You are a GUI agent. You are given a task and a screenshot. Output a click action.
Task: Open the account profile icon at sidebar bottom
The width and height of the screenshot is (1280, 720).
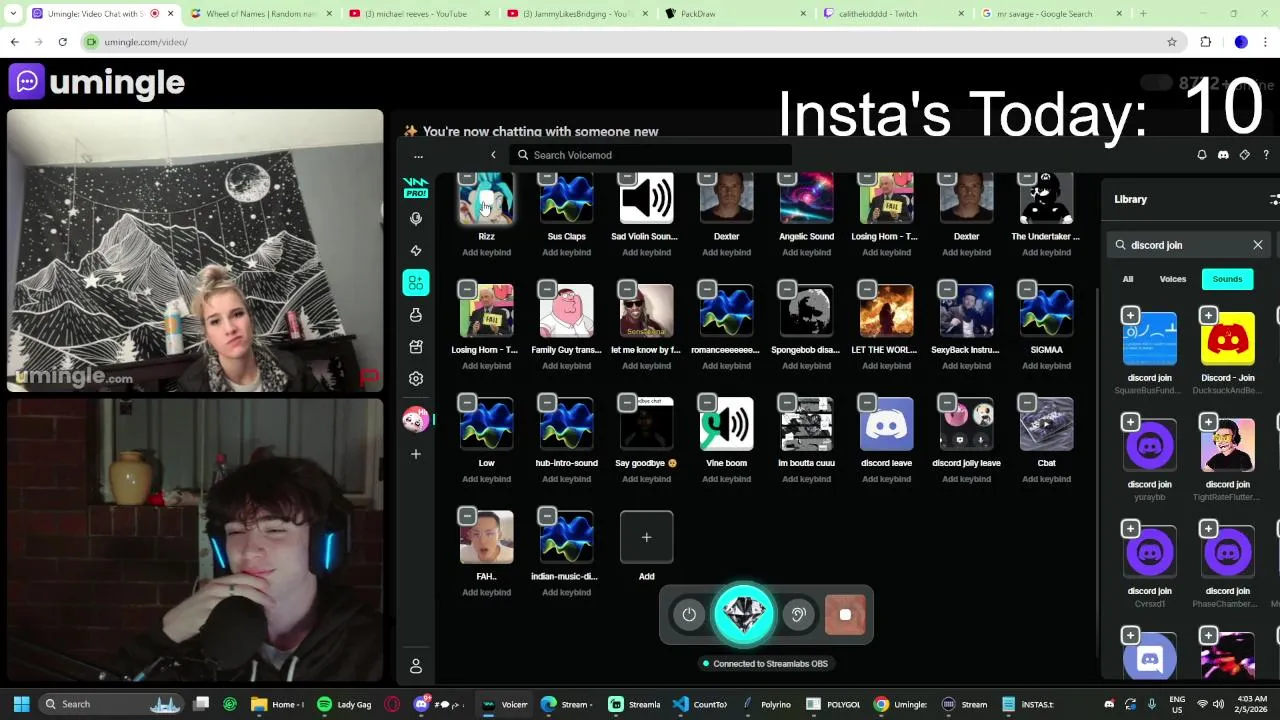[416, 666]
